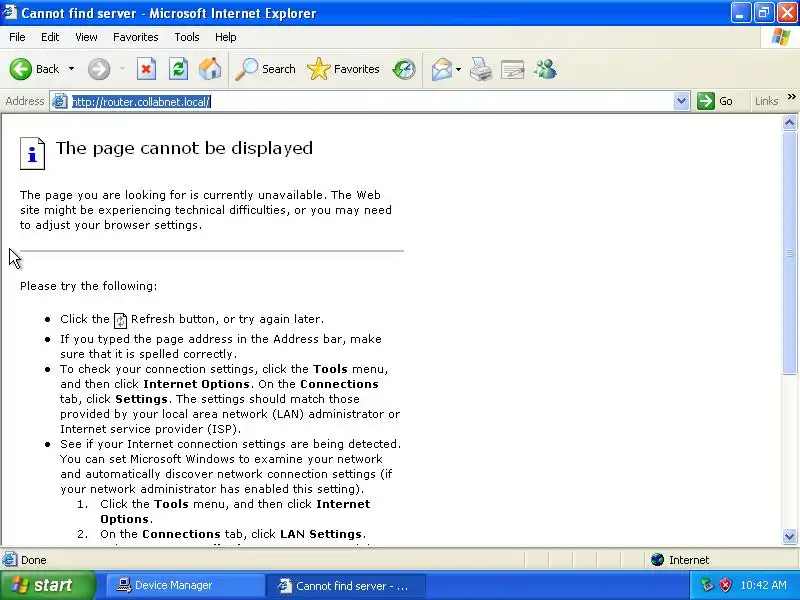The height and width of the screenshot is (600, 800).
Task: Minimize the Internet Explorer window
Action: tap(740, 13)
